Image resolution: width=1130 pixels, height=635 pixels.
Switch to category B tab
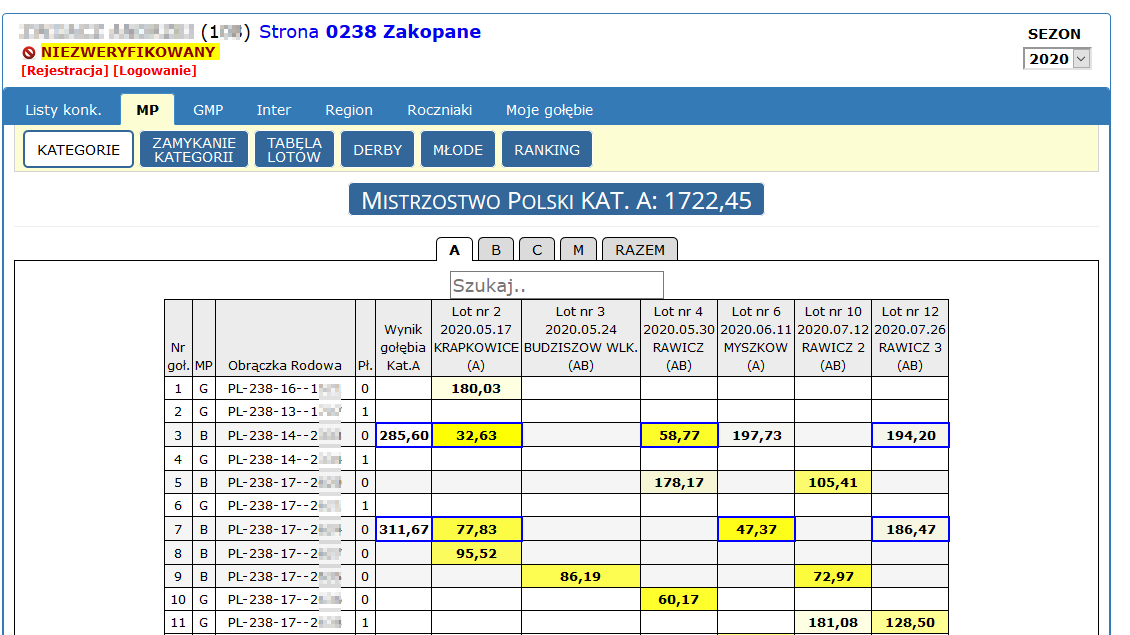point(496,250)
